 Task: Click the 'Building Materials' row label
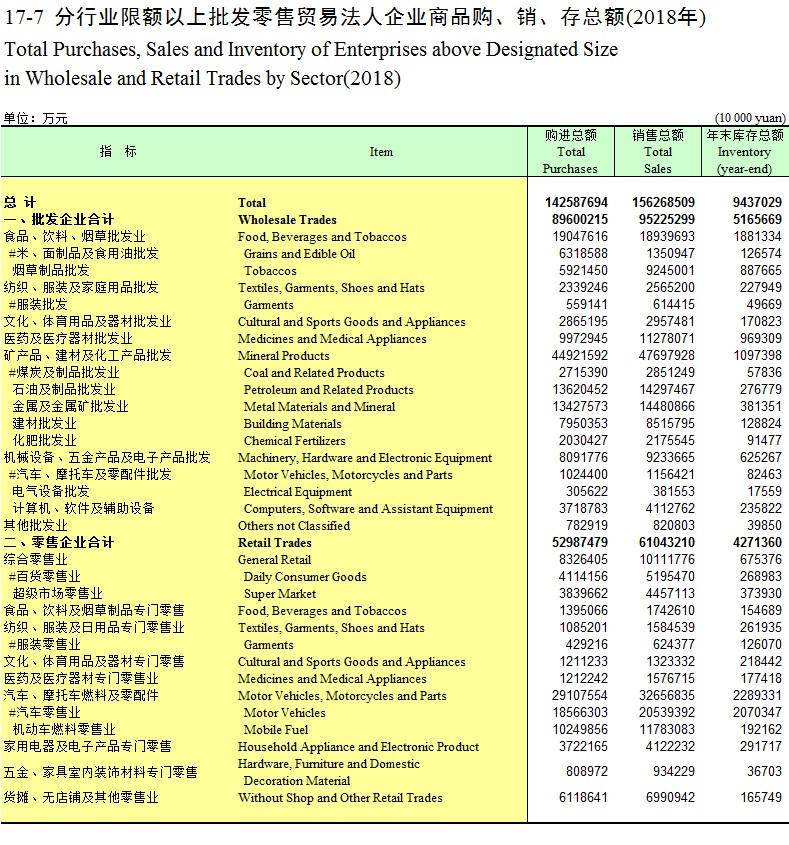click(x=293, y=424)
